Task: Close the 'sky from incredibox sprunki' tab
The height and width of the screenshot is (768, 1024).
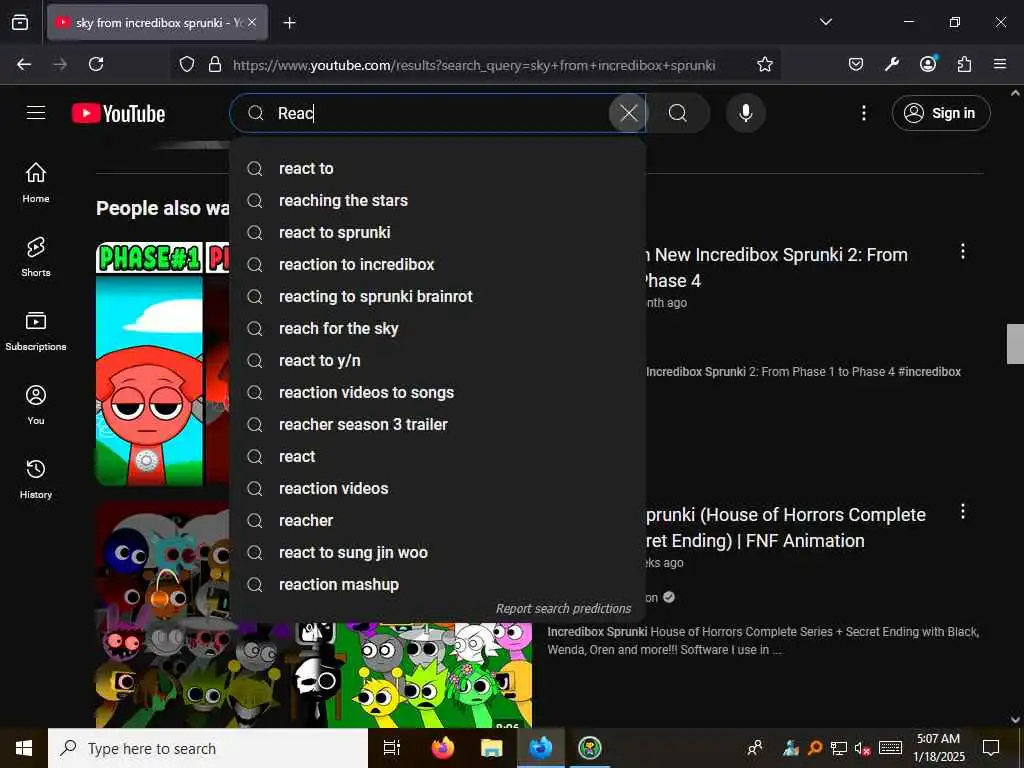Action: coord(252,22)
